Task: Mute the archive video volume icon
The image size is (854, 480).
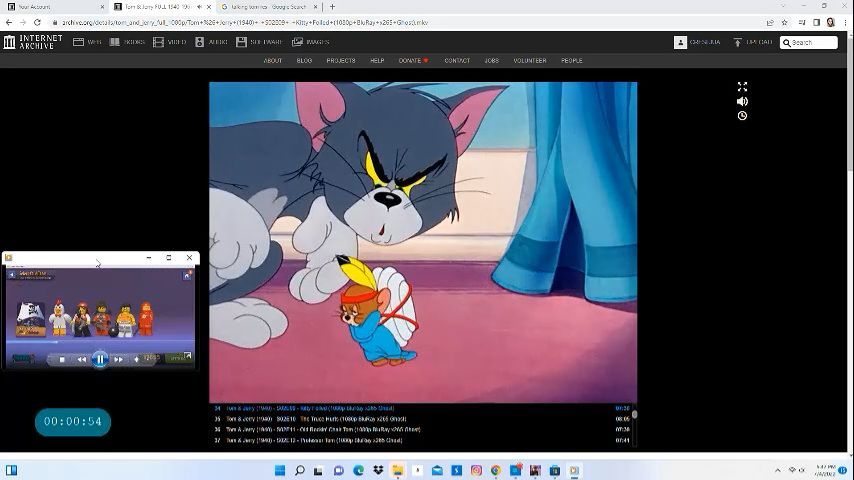Action: click(742, 101)
